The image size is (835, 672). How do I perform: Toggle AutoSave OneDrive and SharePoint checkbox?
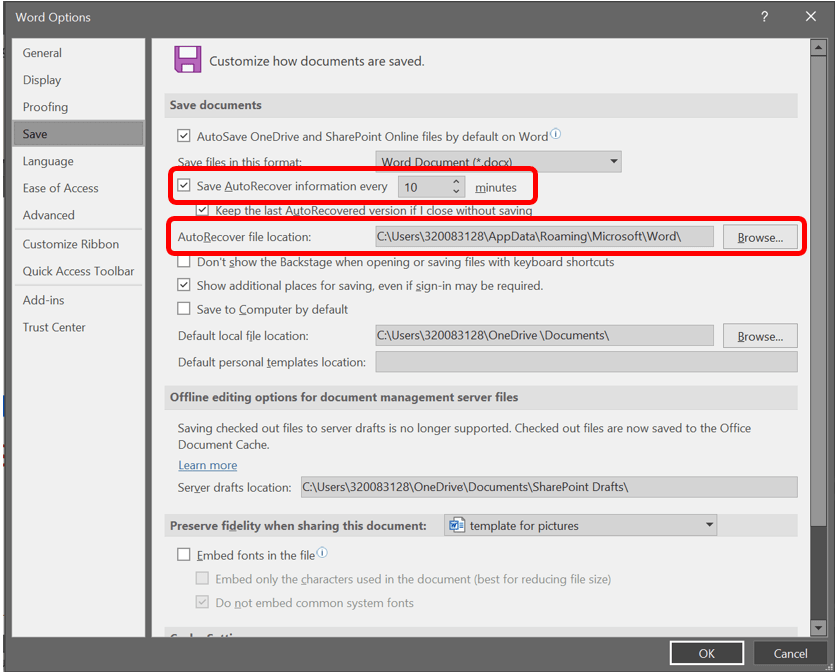point(184,136)
